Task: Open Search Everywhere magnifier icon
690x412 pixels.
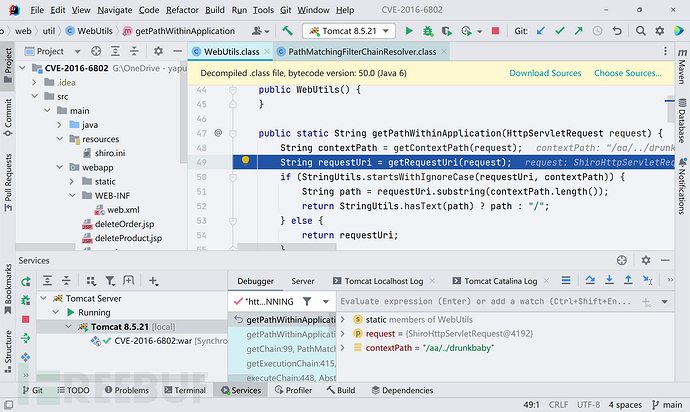Action: (x=641, y=31)
